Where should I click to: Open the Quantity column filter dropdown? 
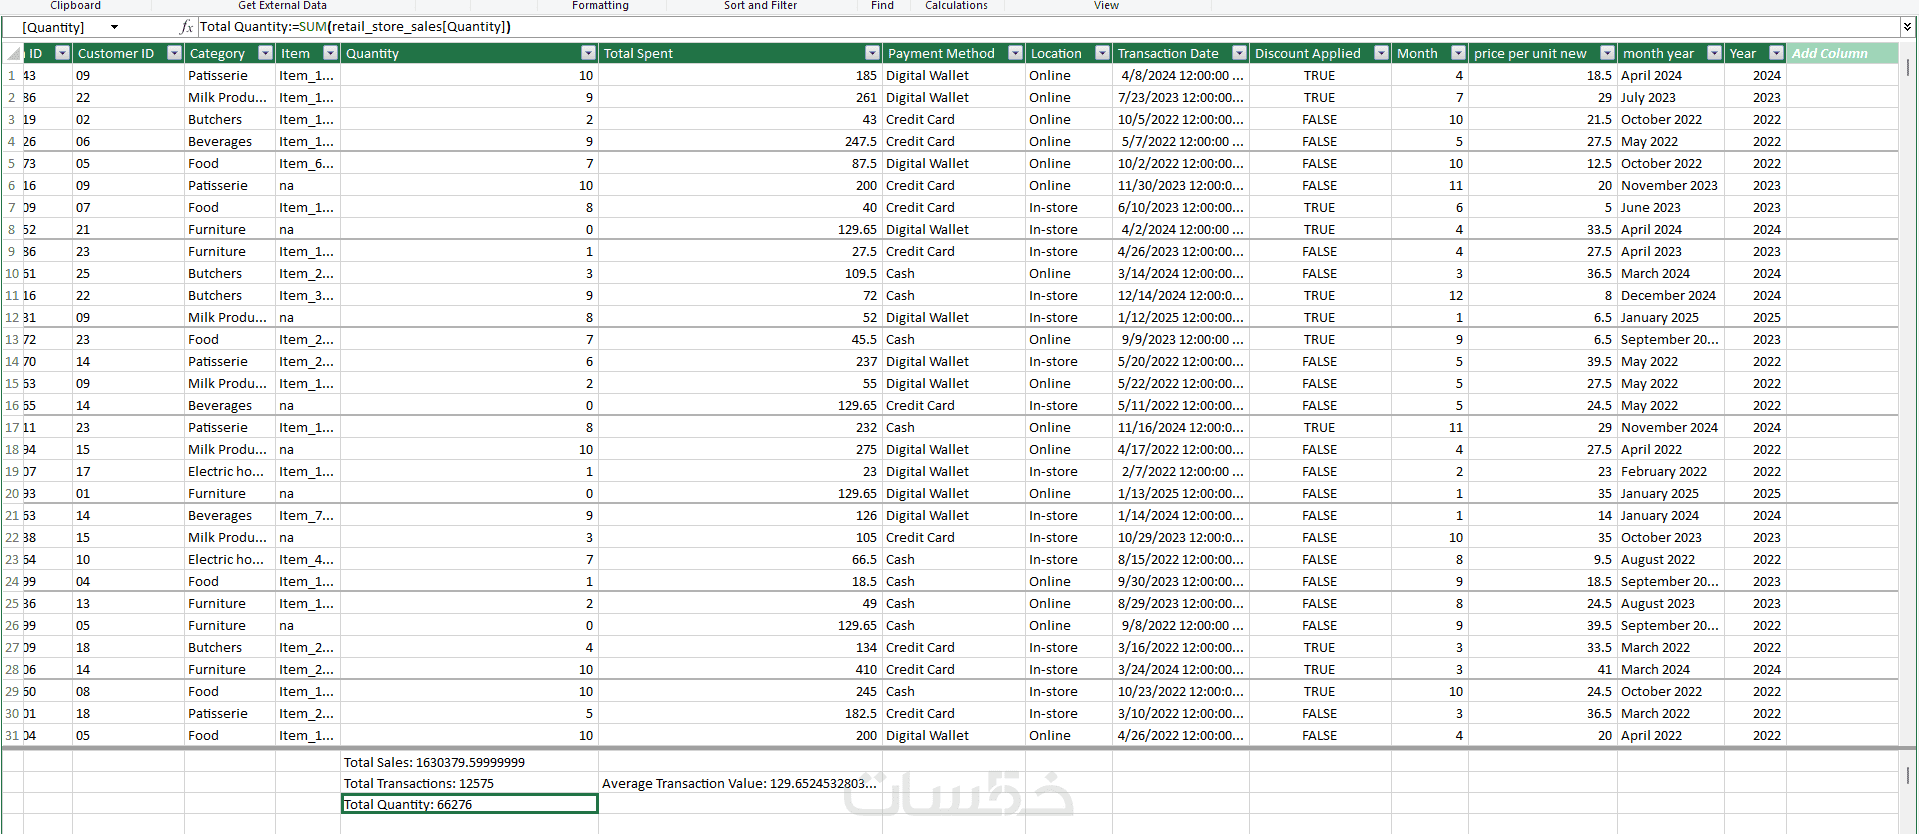[588, 53]
